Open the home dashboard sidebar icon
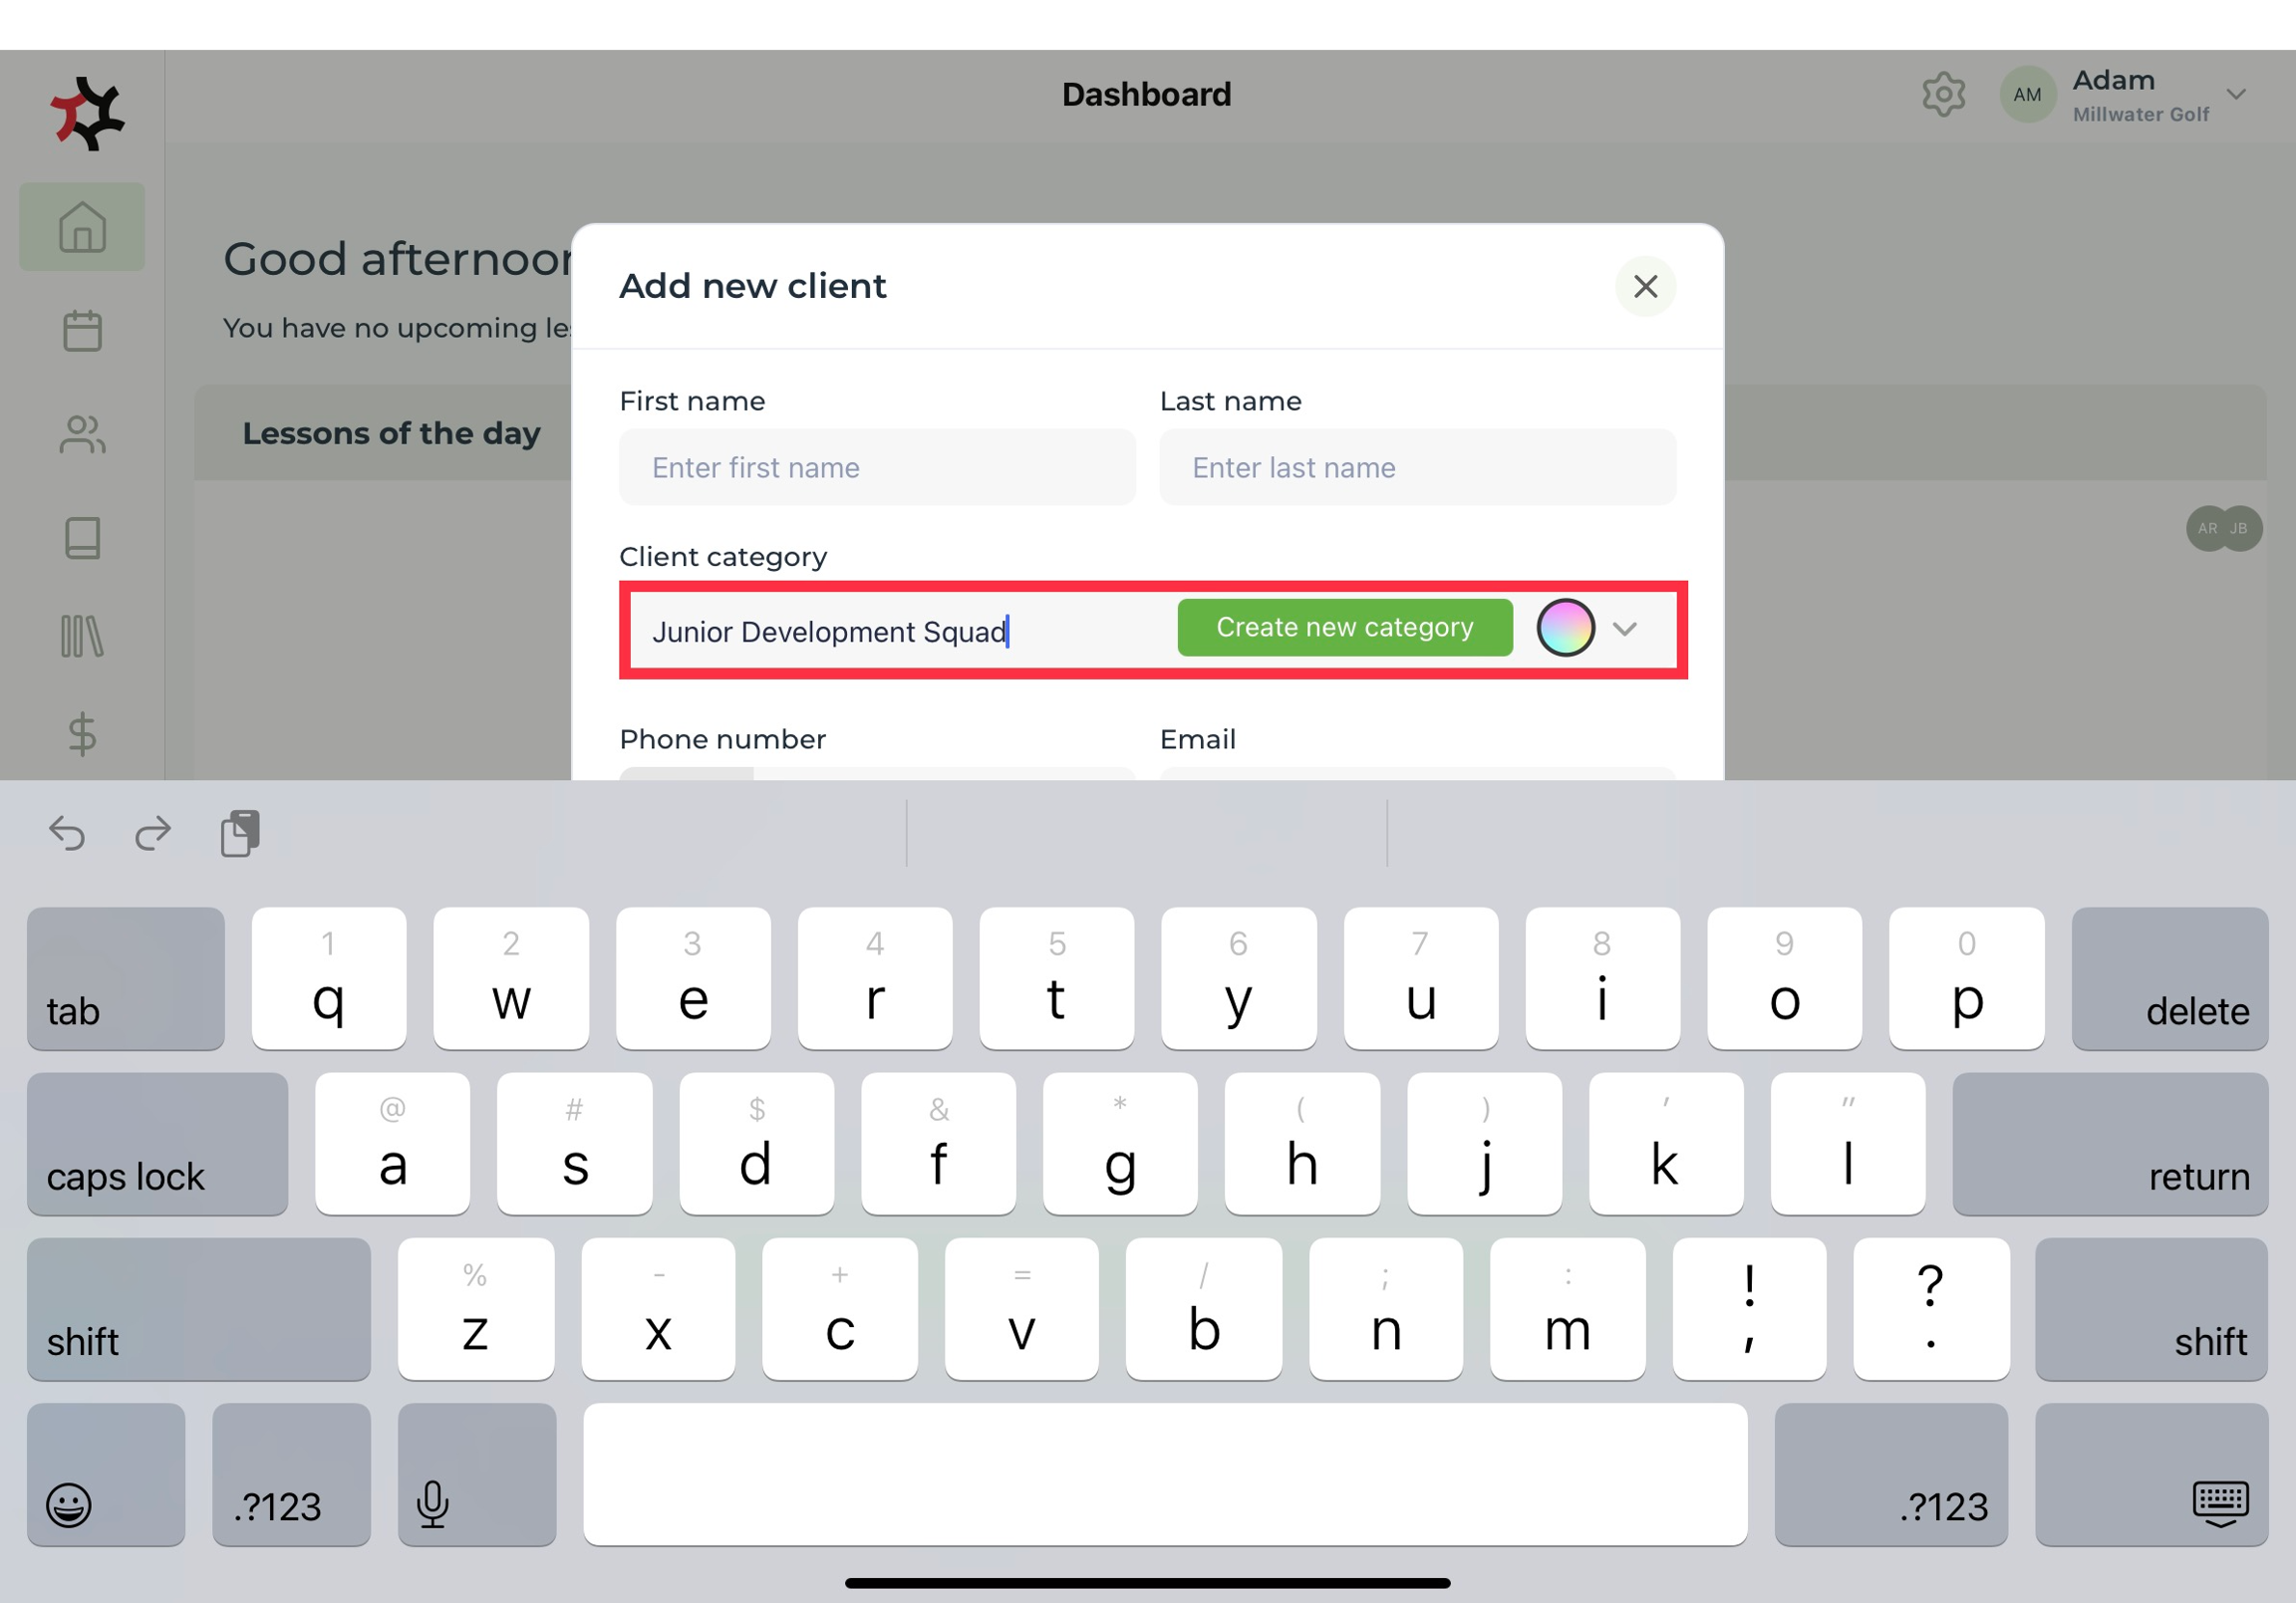This screenshot has width=2296, height=1603. 82,226
